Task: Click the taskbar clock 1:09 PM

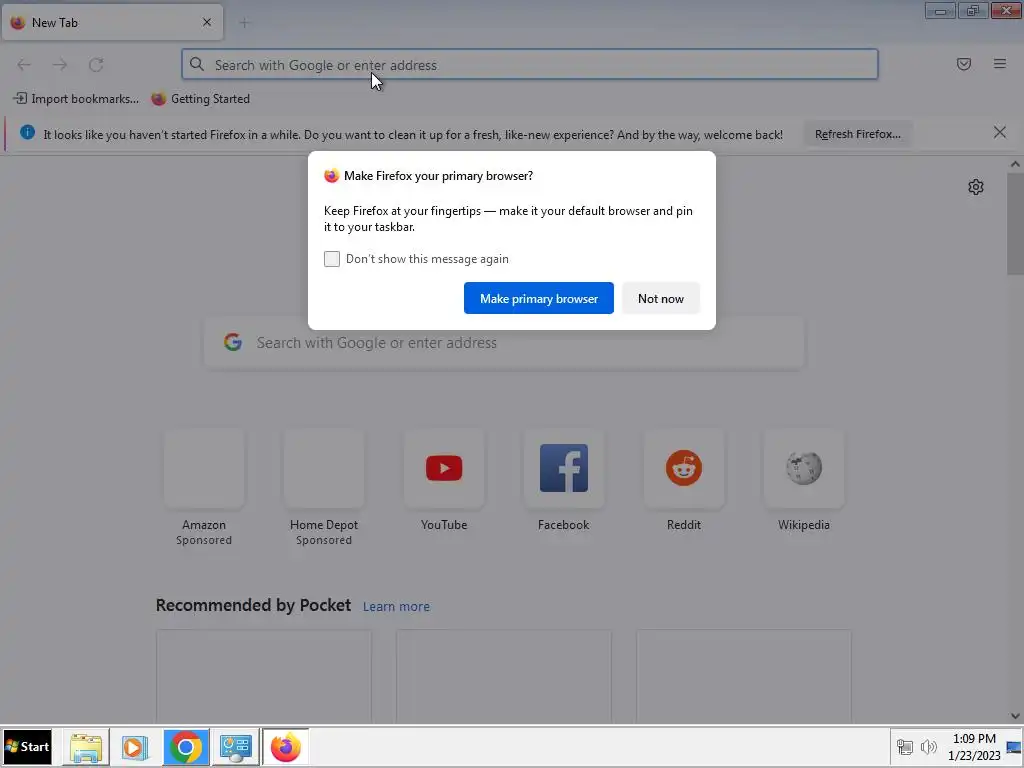Action: (974, 739)
